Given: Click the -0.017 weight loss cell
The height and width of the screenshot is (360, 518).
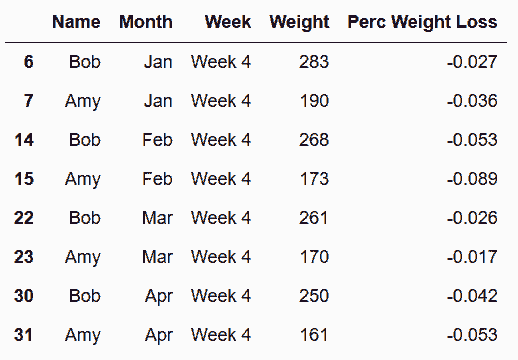Looking at the screenshot, I should [x=472, y=257].
